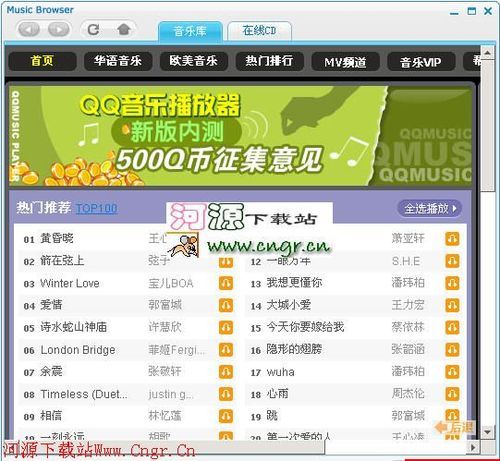The image size is (500, 461).
Task: Download song 15 今天你要嫁给我
Action: pos(452,327)
